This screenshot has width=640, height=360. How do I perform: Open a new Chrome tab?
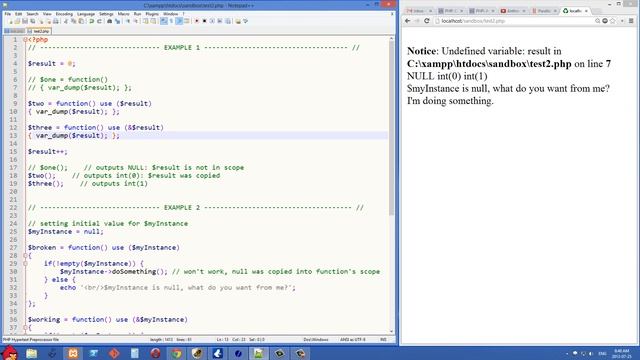[x=597, y=11]
